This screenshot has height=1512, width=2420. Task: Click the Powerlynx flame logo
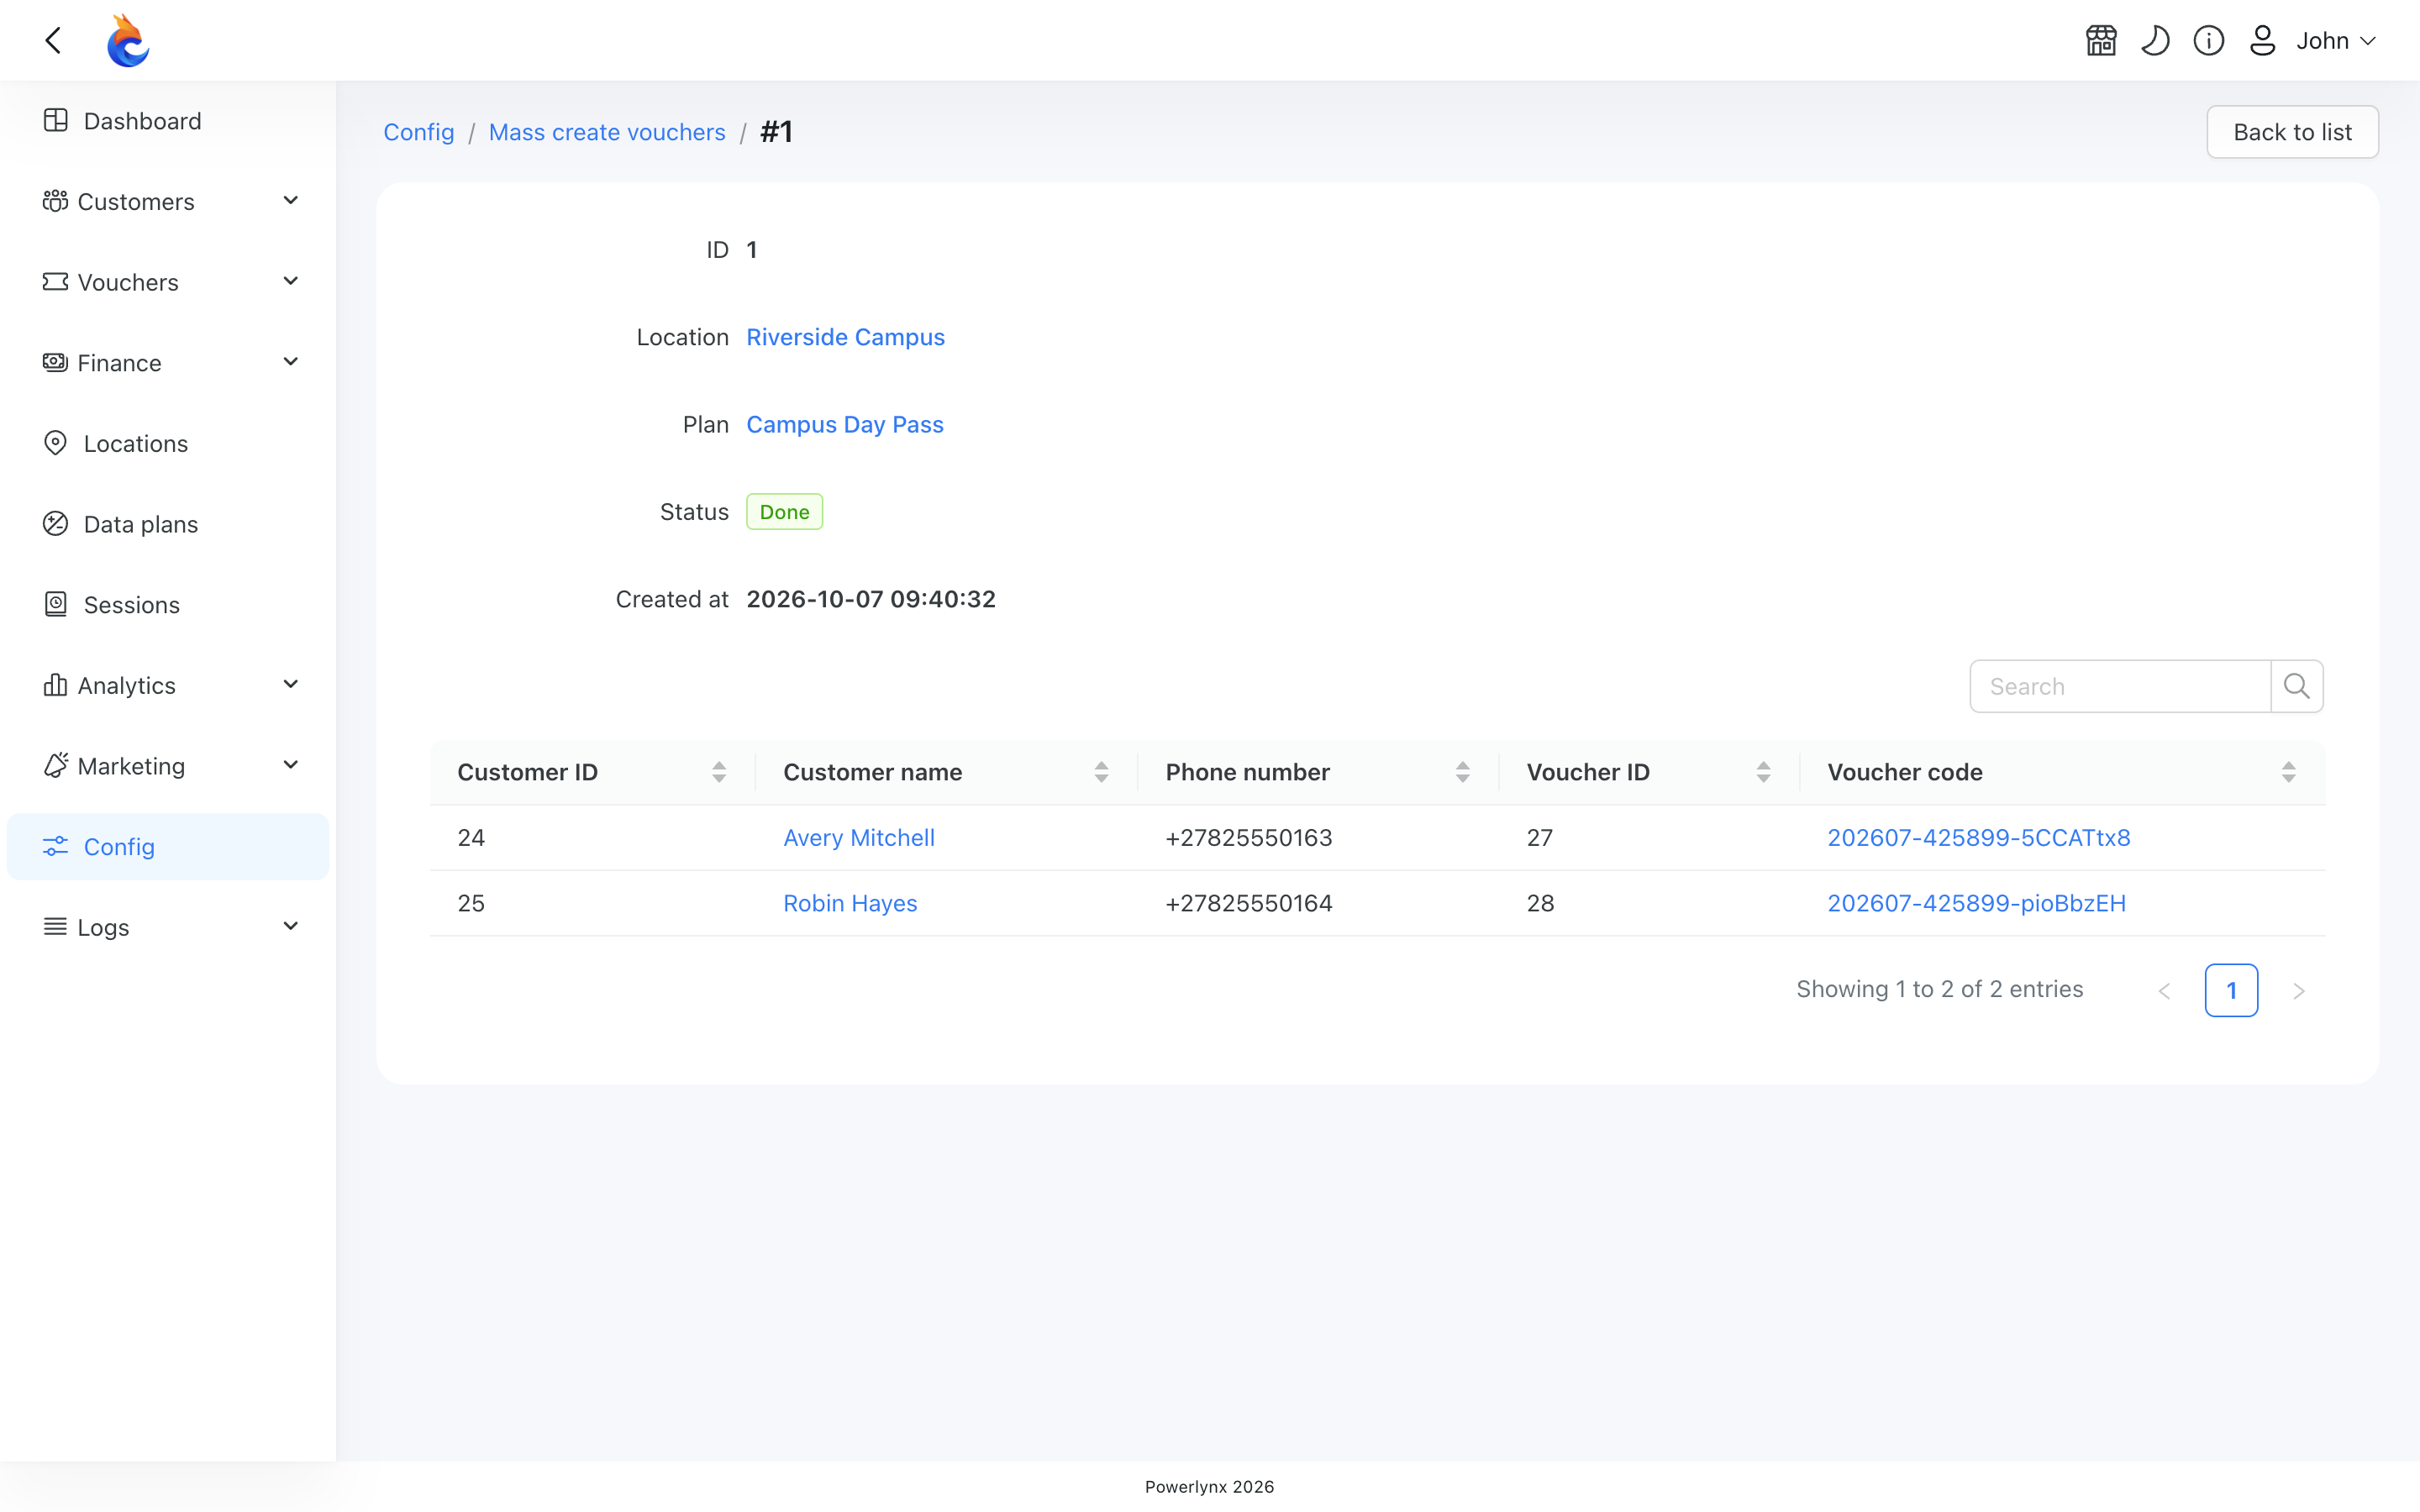tap(128, 41)
